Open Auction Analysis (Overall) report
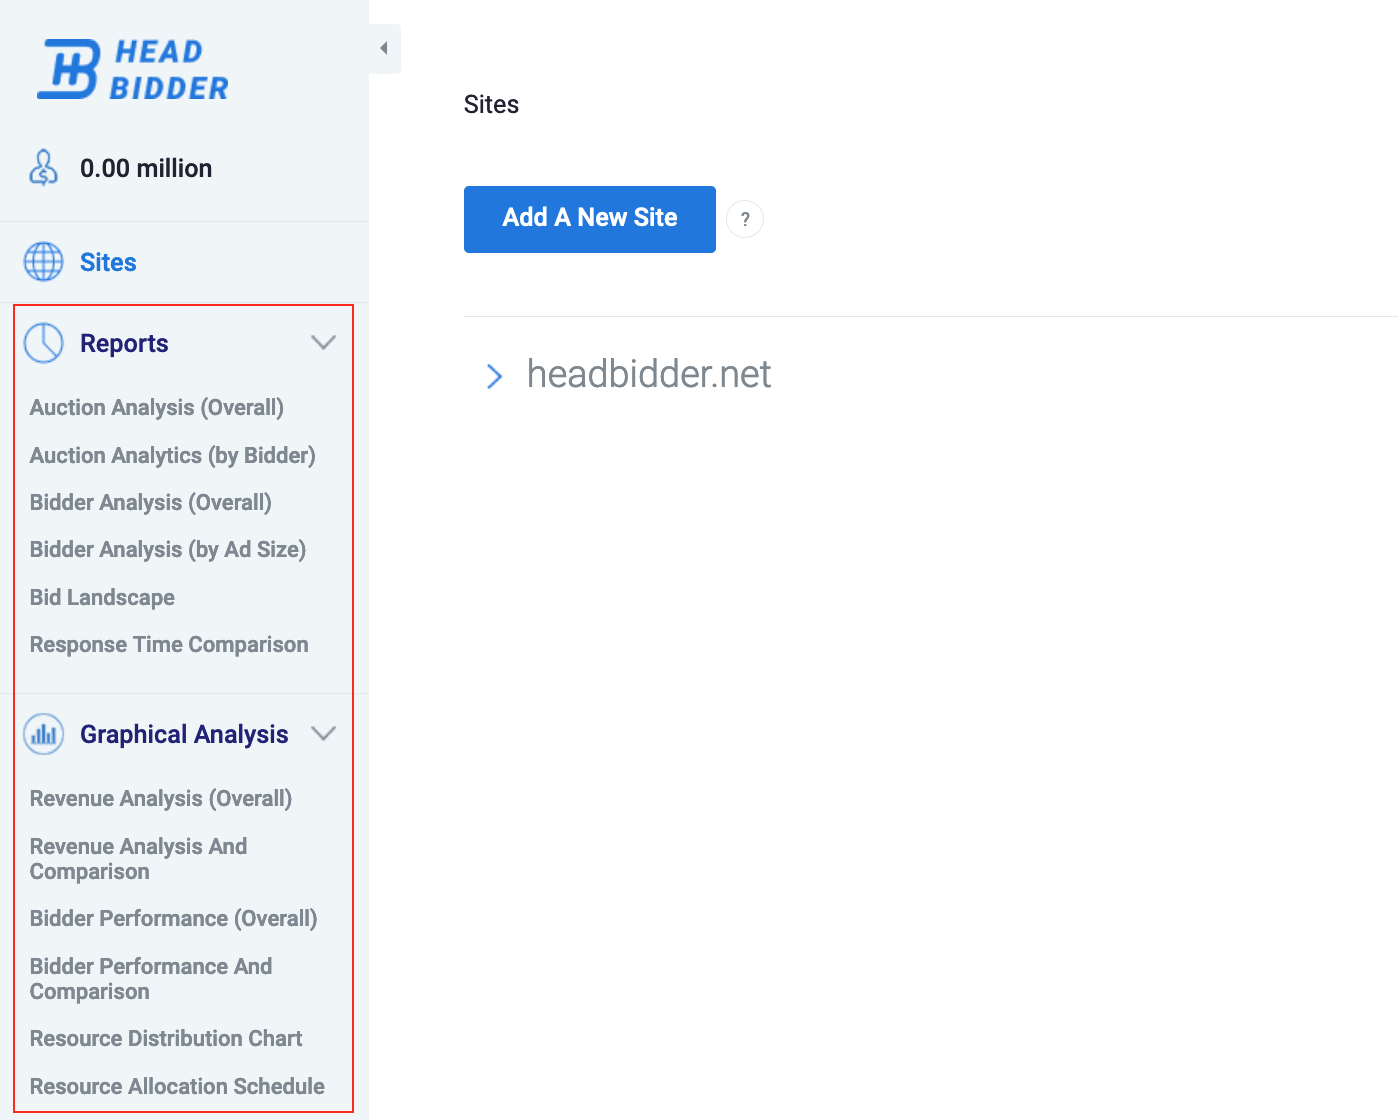This screenshot has height=1120, width=1398. (157, 408)
